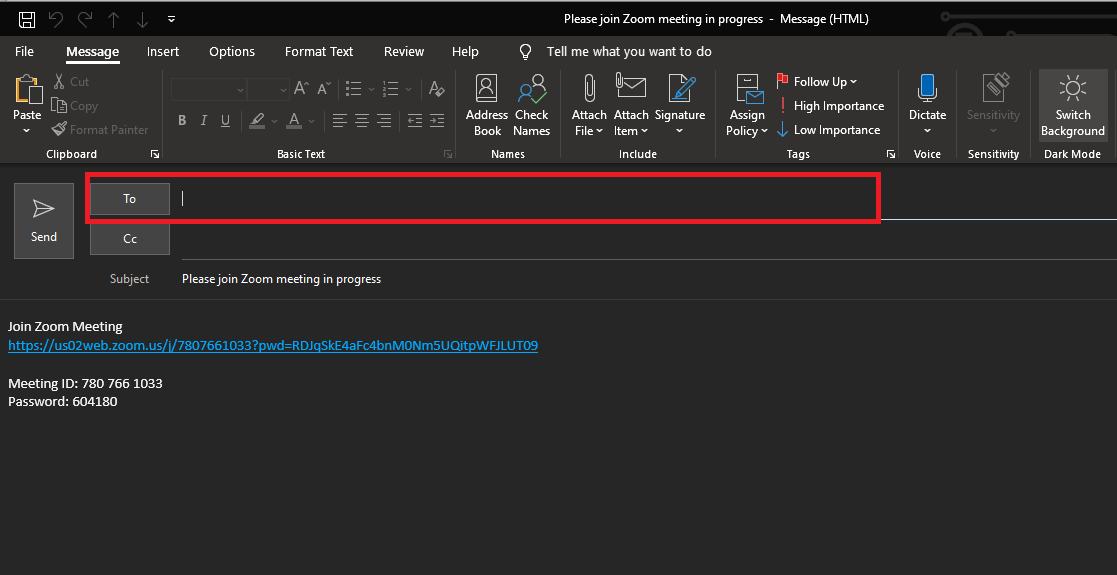1117x575 pixels.
Task: Align text right
Action: tap(384, 120)
